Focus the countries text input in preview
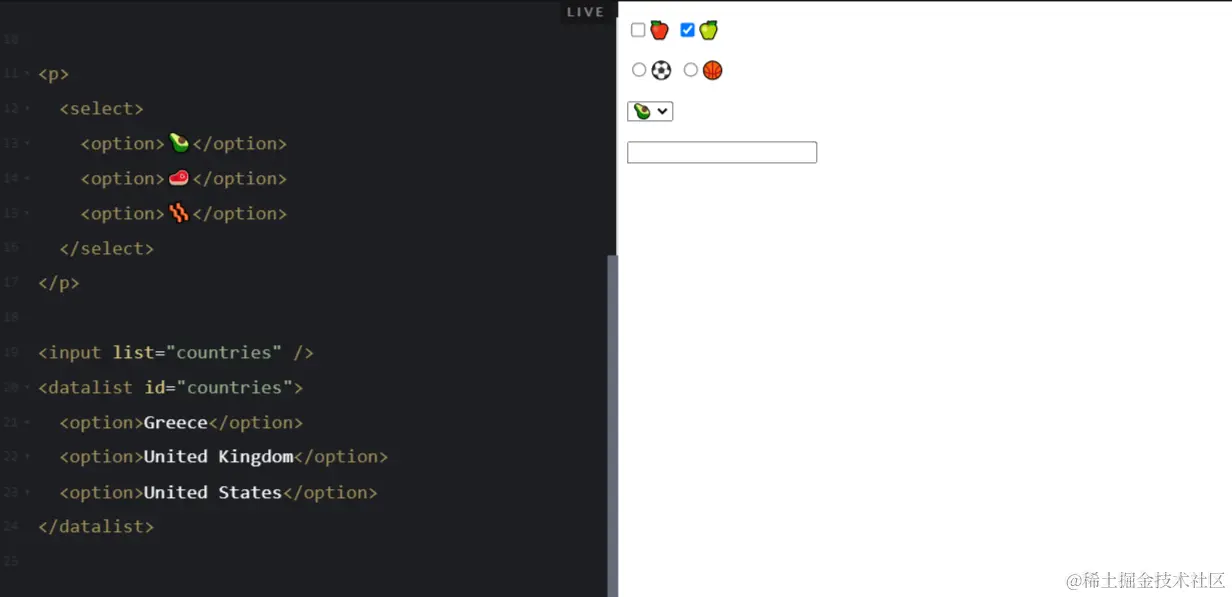Viewport: 1232px width, 597px height. point(722,152)
